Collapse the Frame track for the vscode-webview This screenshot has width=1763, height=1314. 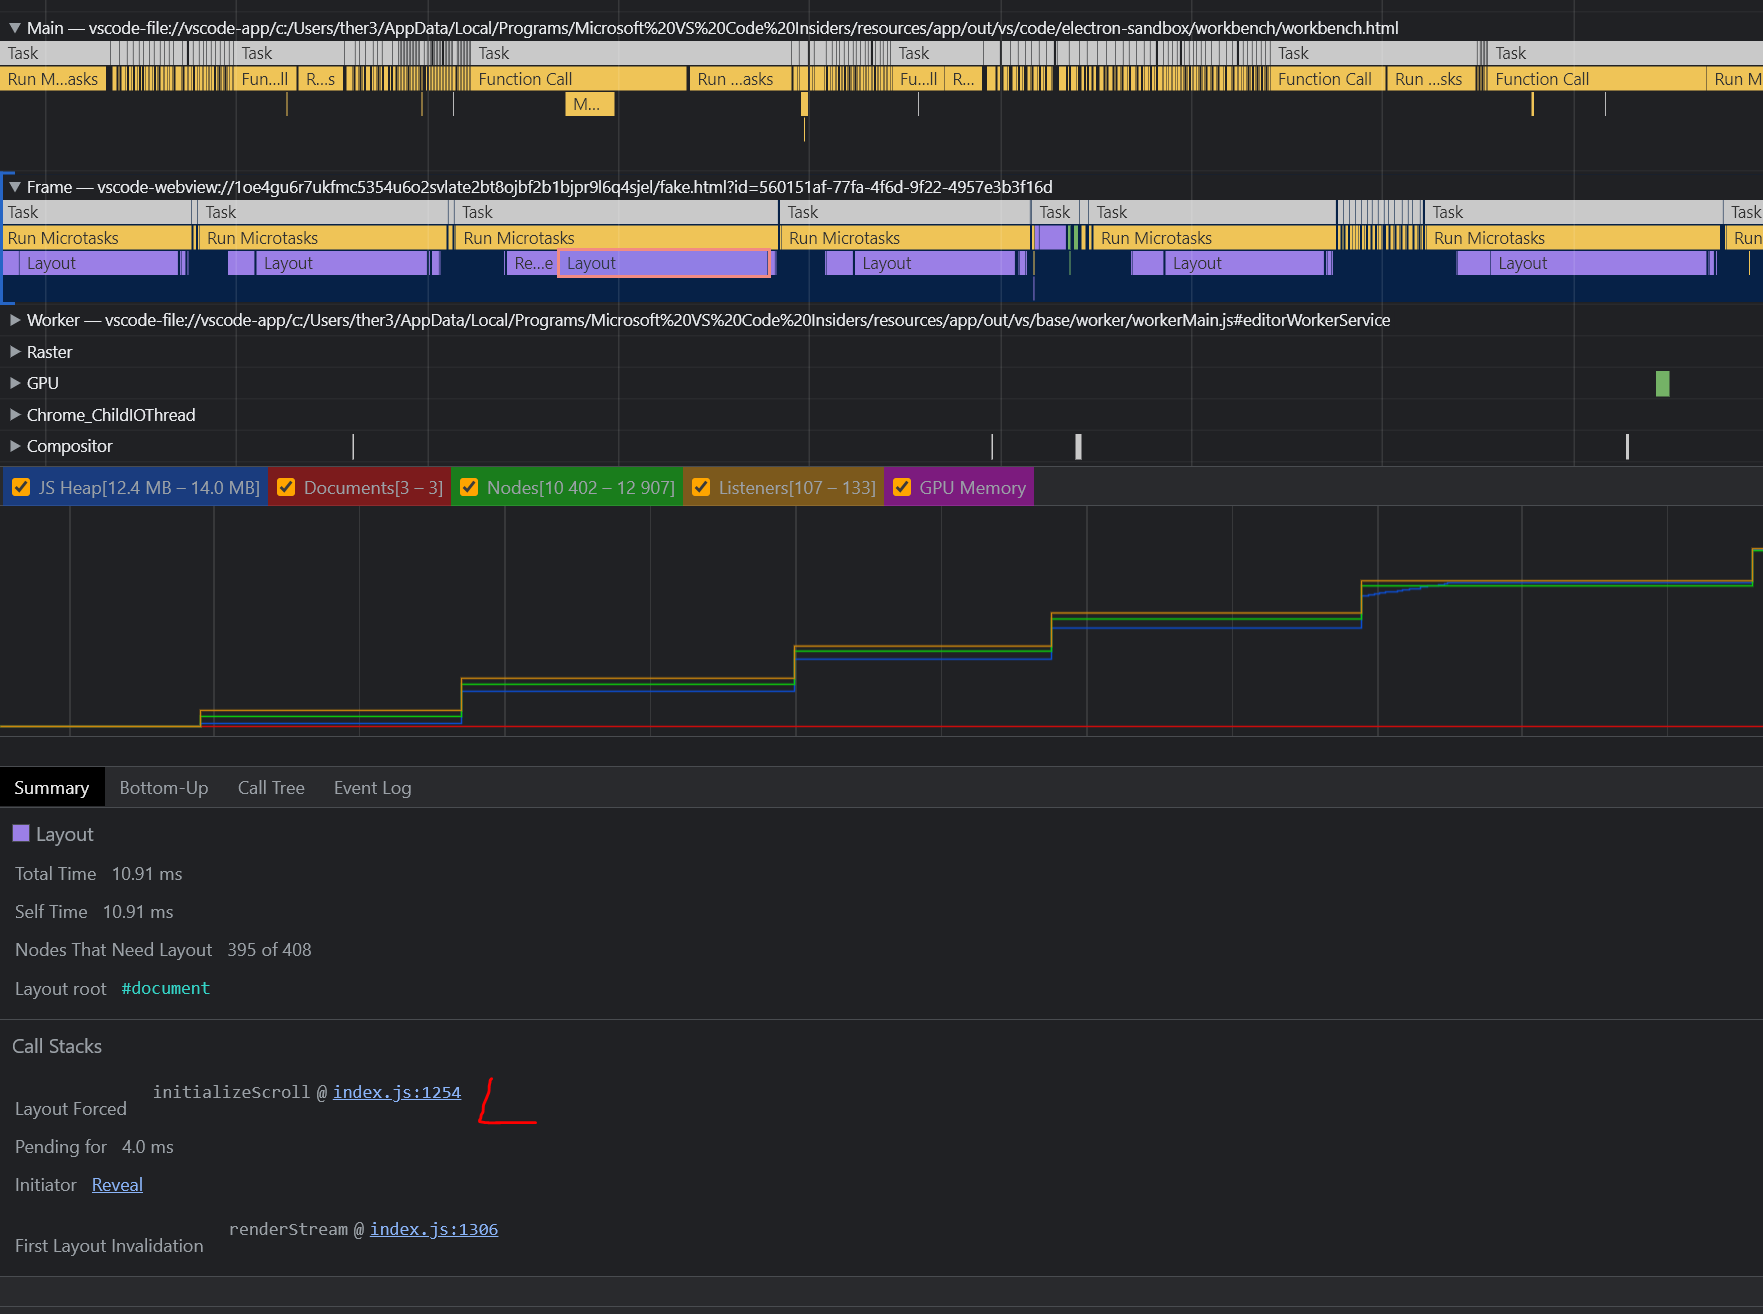tap(13, 187)
